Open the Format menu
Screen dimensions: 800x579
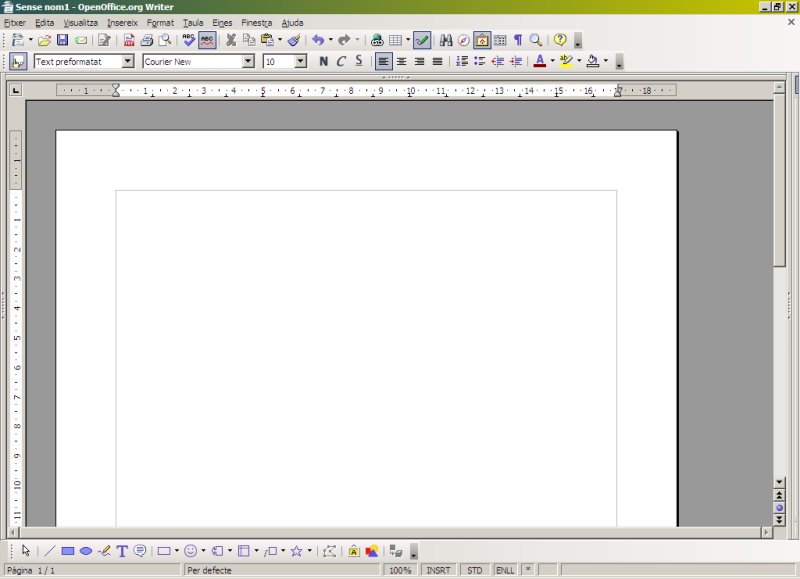click(160, 23)
